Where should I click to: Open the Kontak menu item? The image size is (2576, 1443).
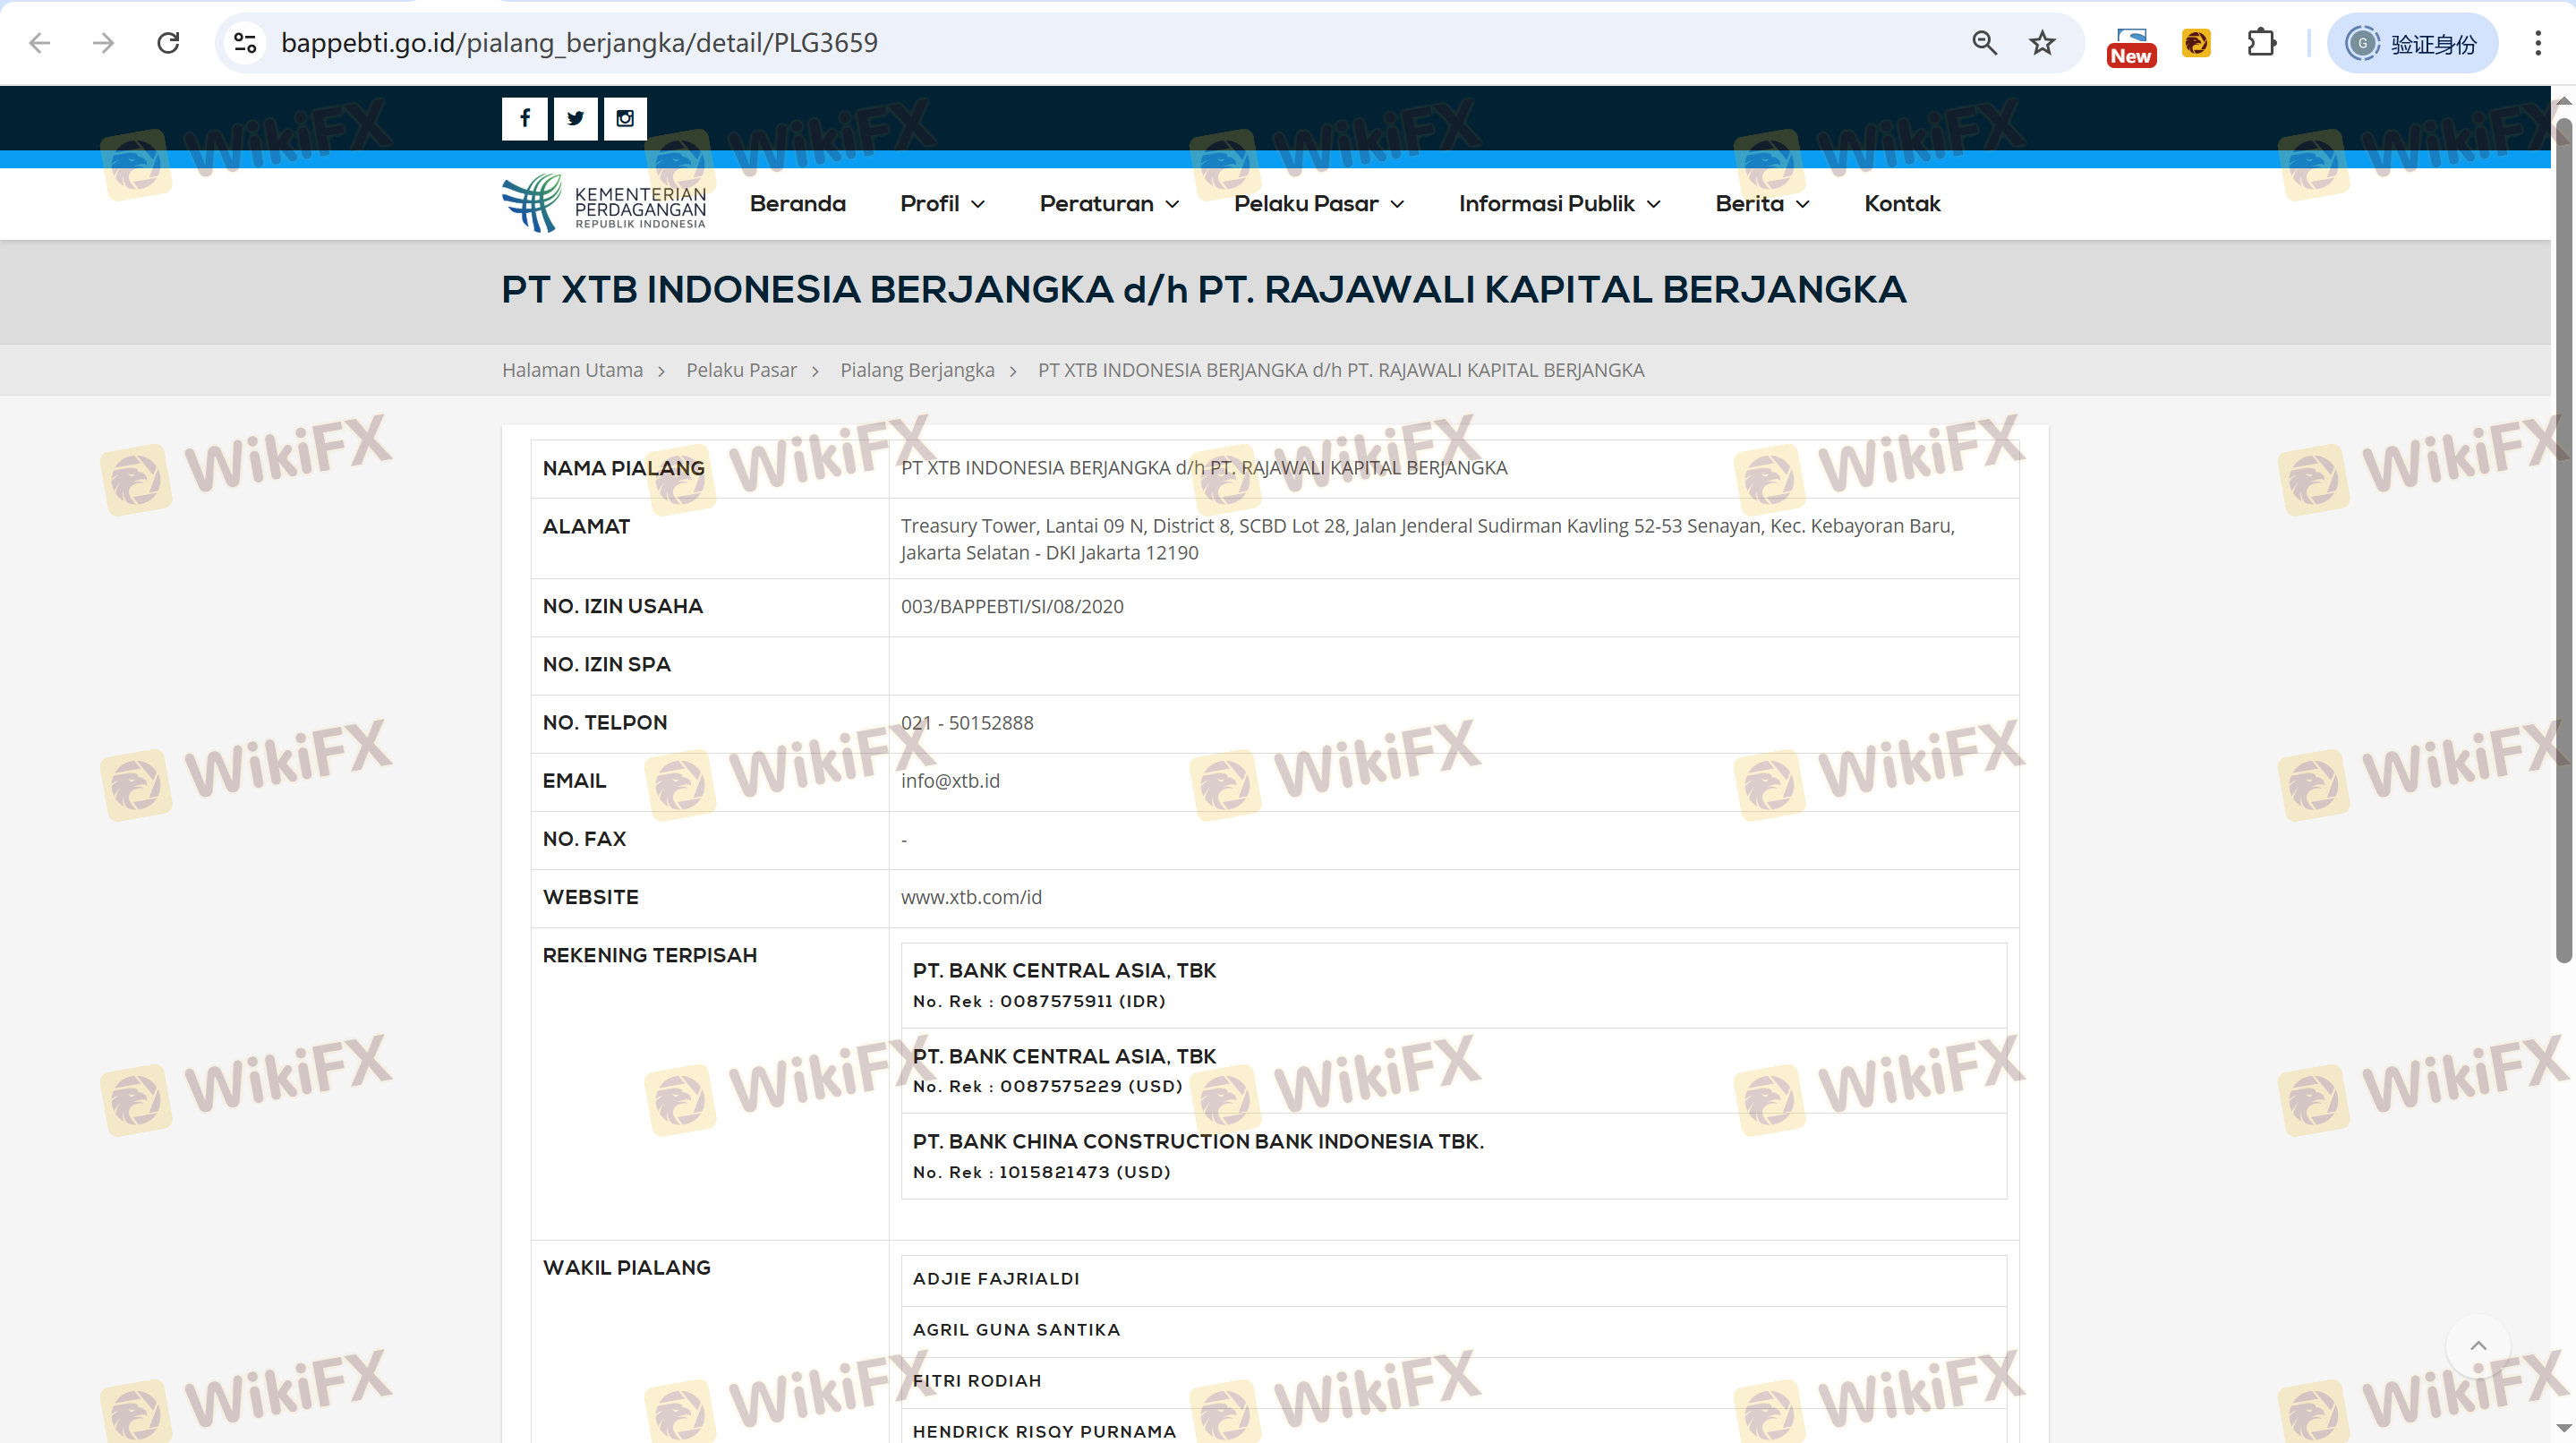click(x=1902, y=204)
